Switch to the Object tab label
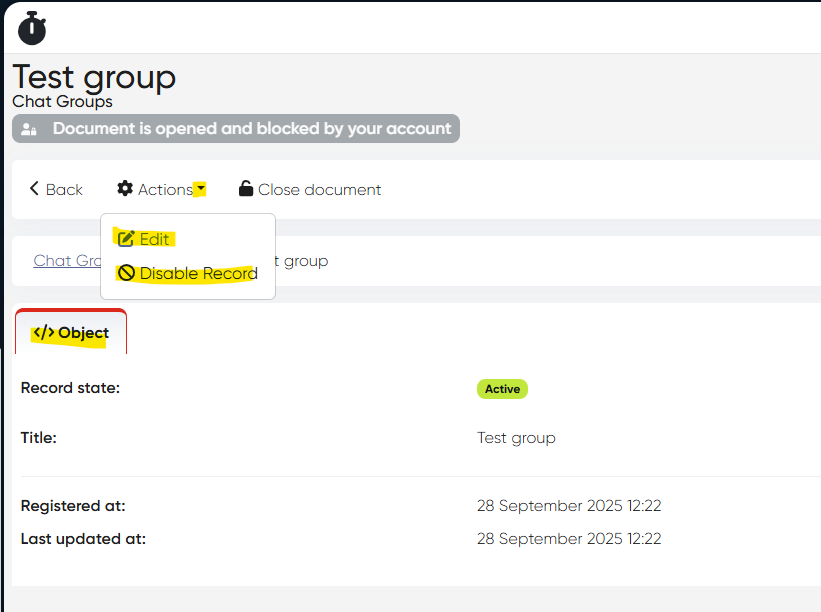This screenshot has width=821, height=612. click(83, 333)
